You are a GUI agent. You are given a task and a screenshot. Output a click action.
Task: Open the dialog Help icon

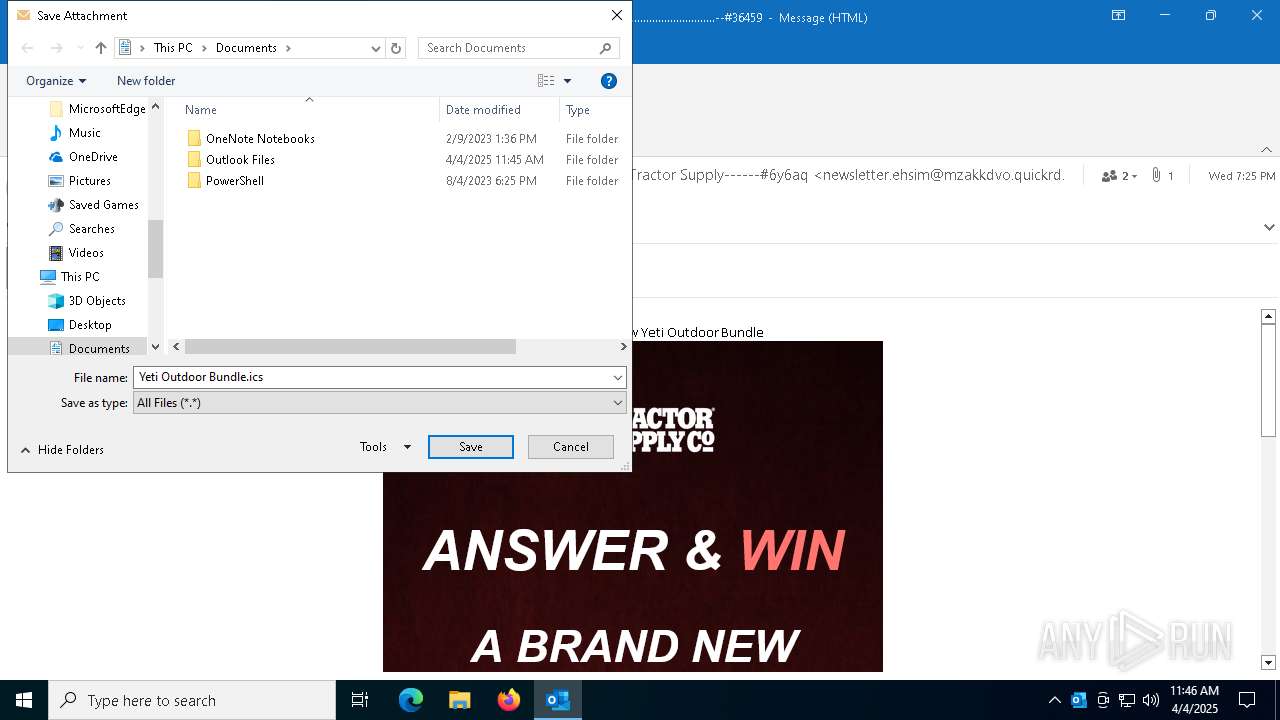[x=609, y=81]
